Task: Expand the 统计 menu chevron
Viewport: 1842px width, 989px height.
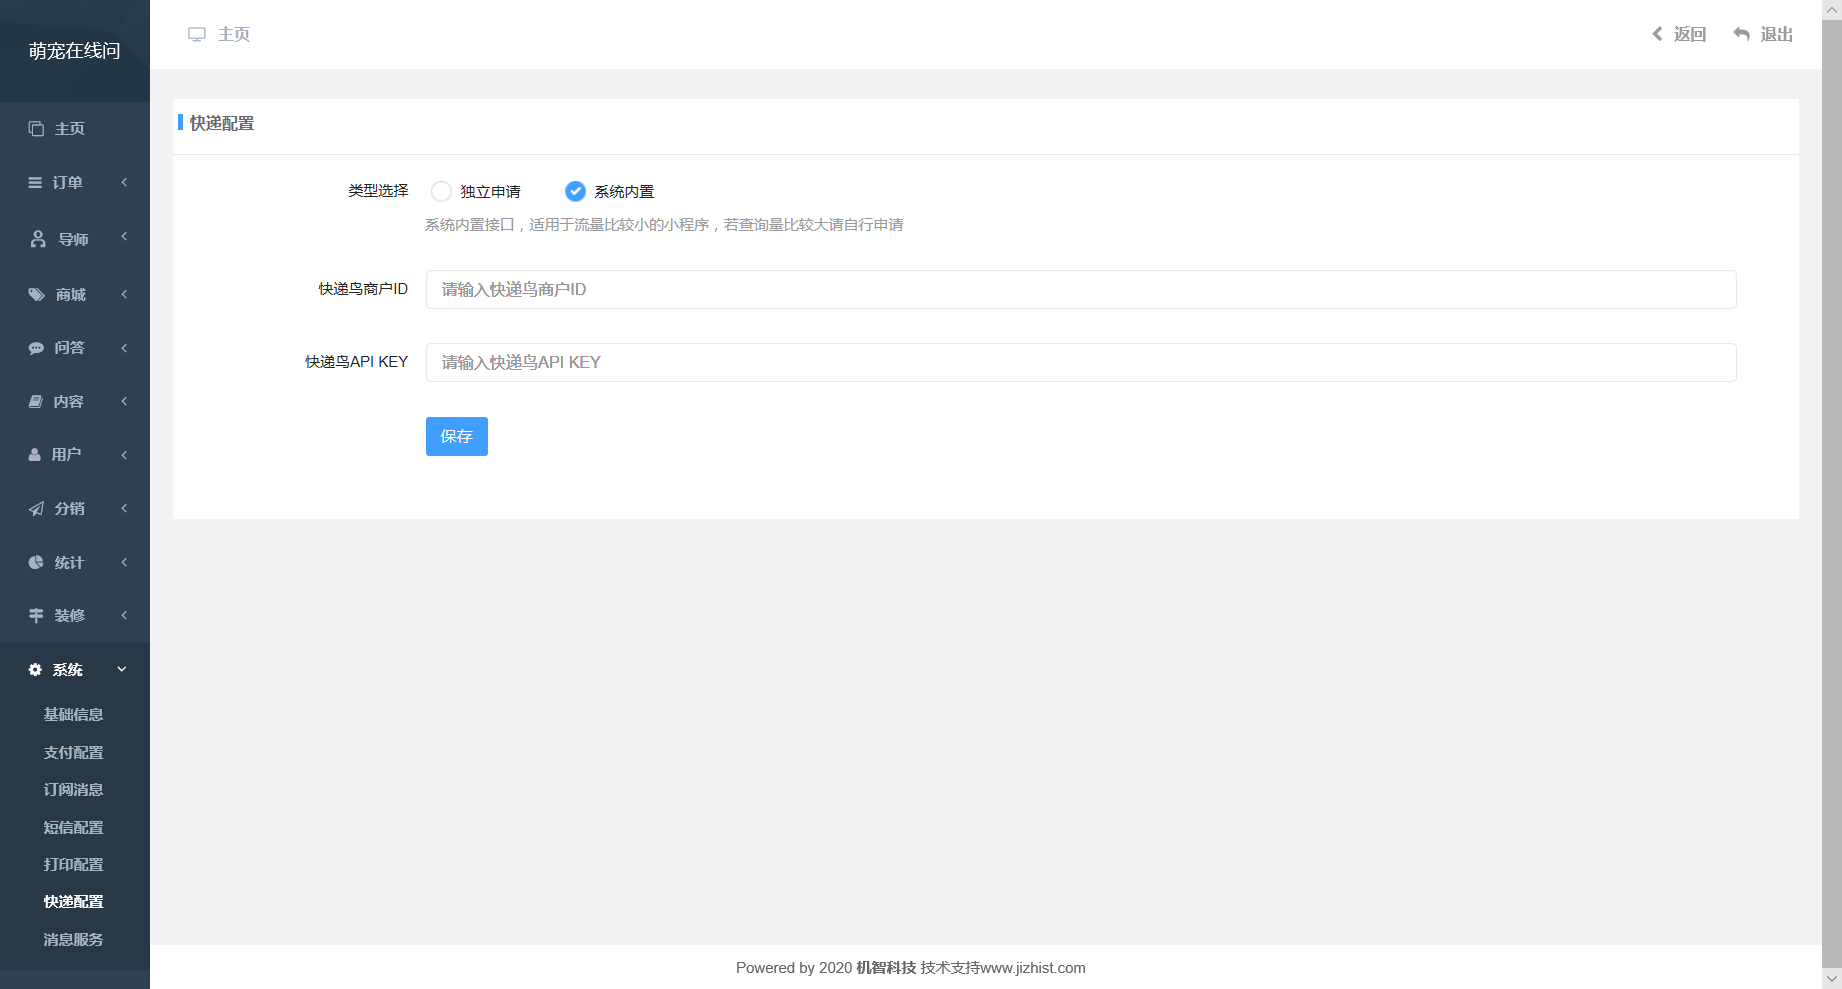Action: [124, 562]
